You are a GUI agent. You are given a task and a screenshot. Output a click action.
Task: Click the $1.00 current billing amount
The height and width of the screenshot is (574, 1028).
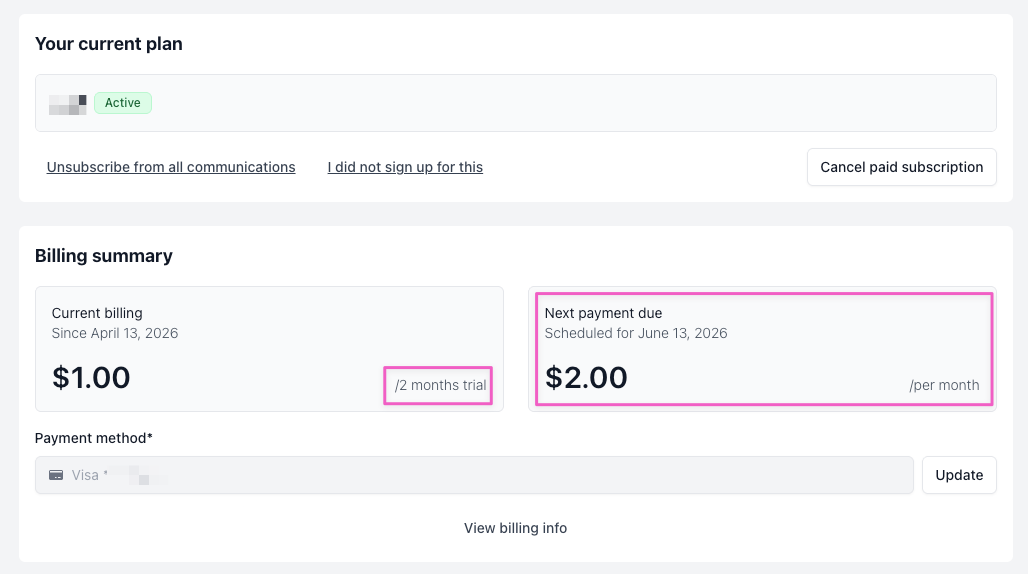(x=91, y=377)
